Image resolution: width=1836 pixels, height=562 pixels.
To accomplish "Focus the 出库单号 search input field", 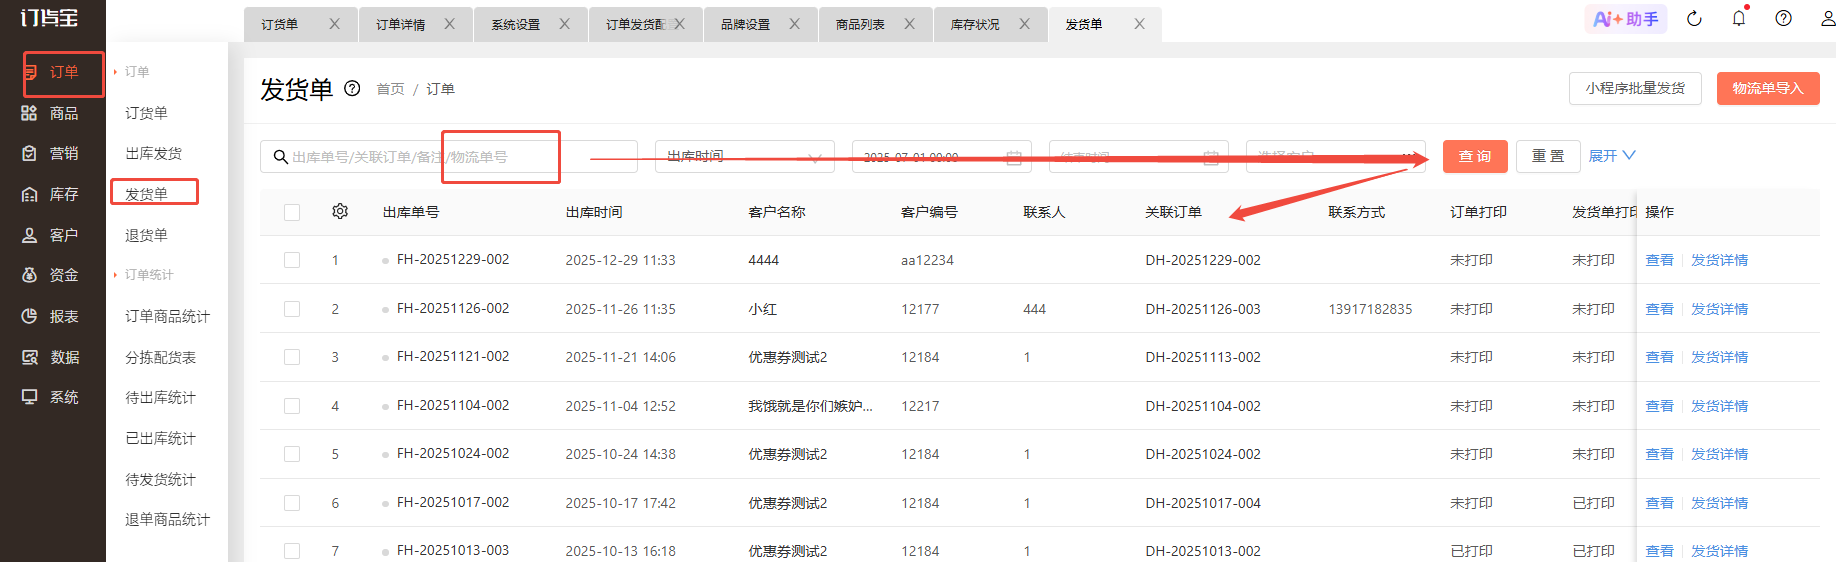I will (449, 157).
